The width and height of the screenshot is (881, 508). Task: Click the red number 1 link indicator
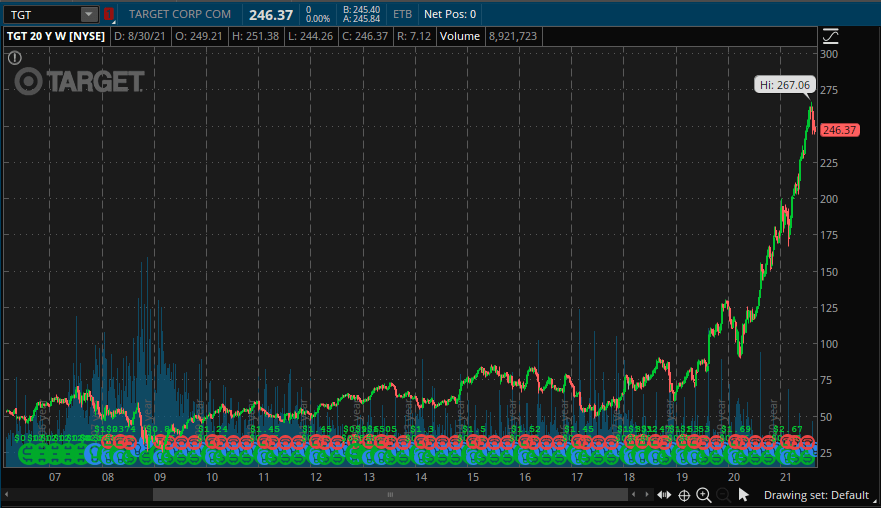(x=109, y=15)
